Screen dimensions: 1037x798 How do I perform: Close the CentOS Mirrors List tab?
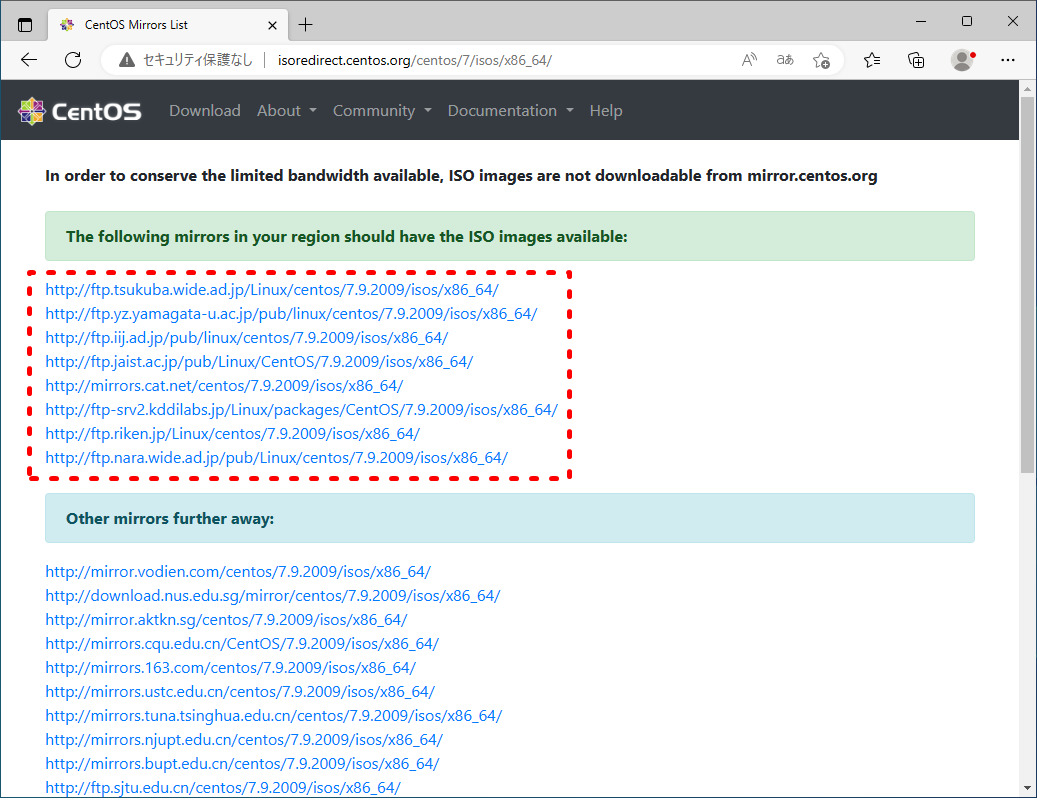click(x=272, y=25)
